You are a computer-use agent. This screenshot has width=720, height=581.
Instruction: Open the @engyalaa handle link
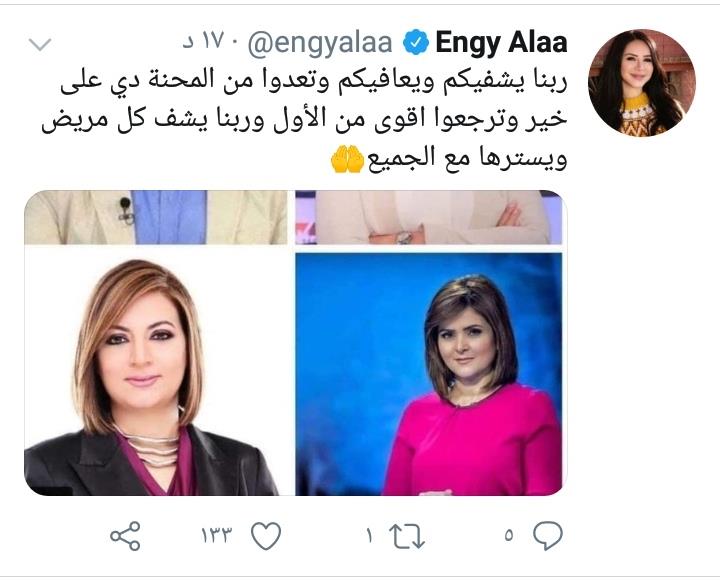[320, 43]
